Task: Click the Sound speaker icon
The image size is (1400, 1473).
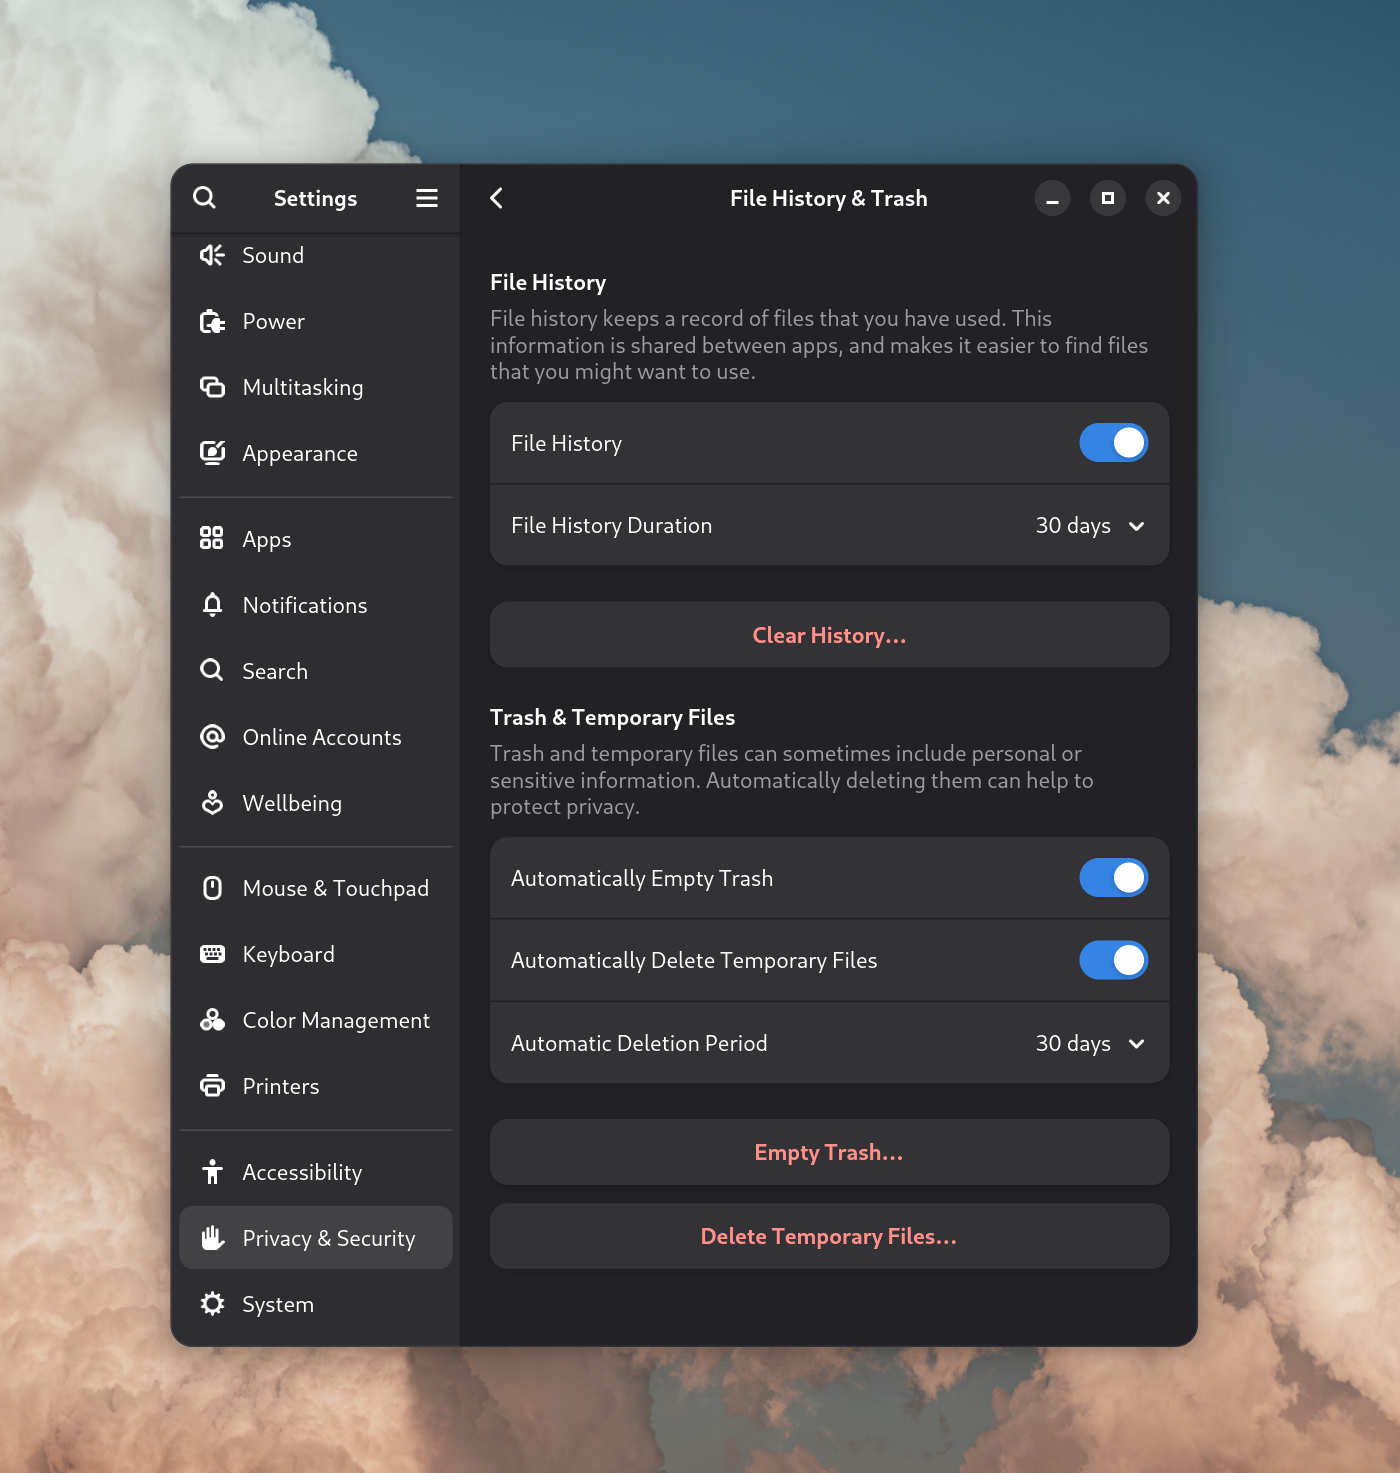Action: [x=212, y=255]
